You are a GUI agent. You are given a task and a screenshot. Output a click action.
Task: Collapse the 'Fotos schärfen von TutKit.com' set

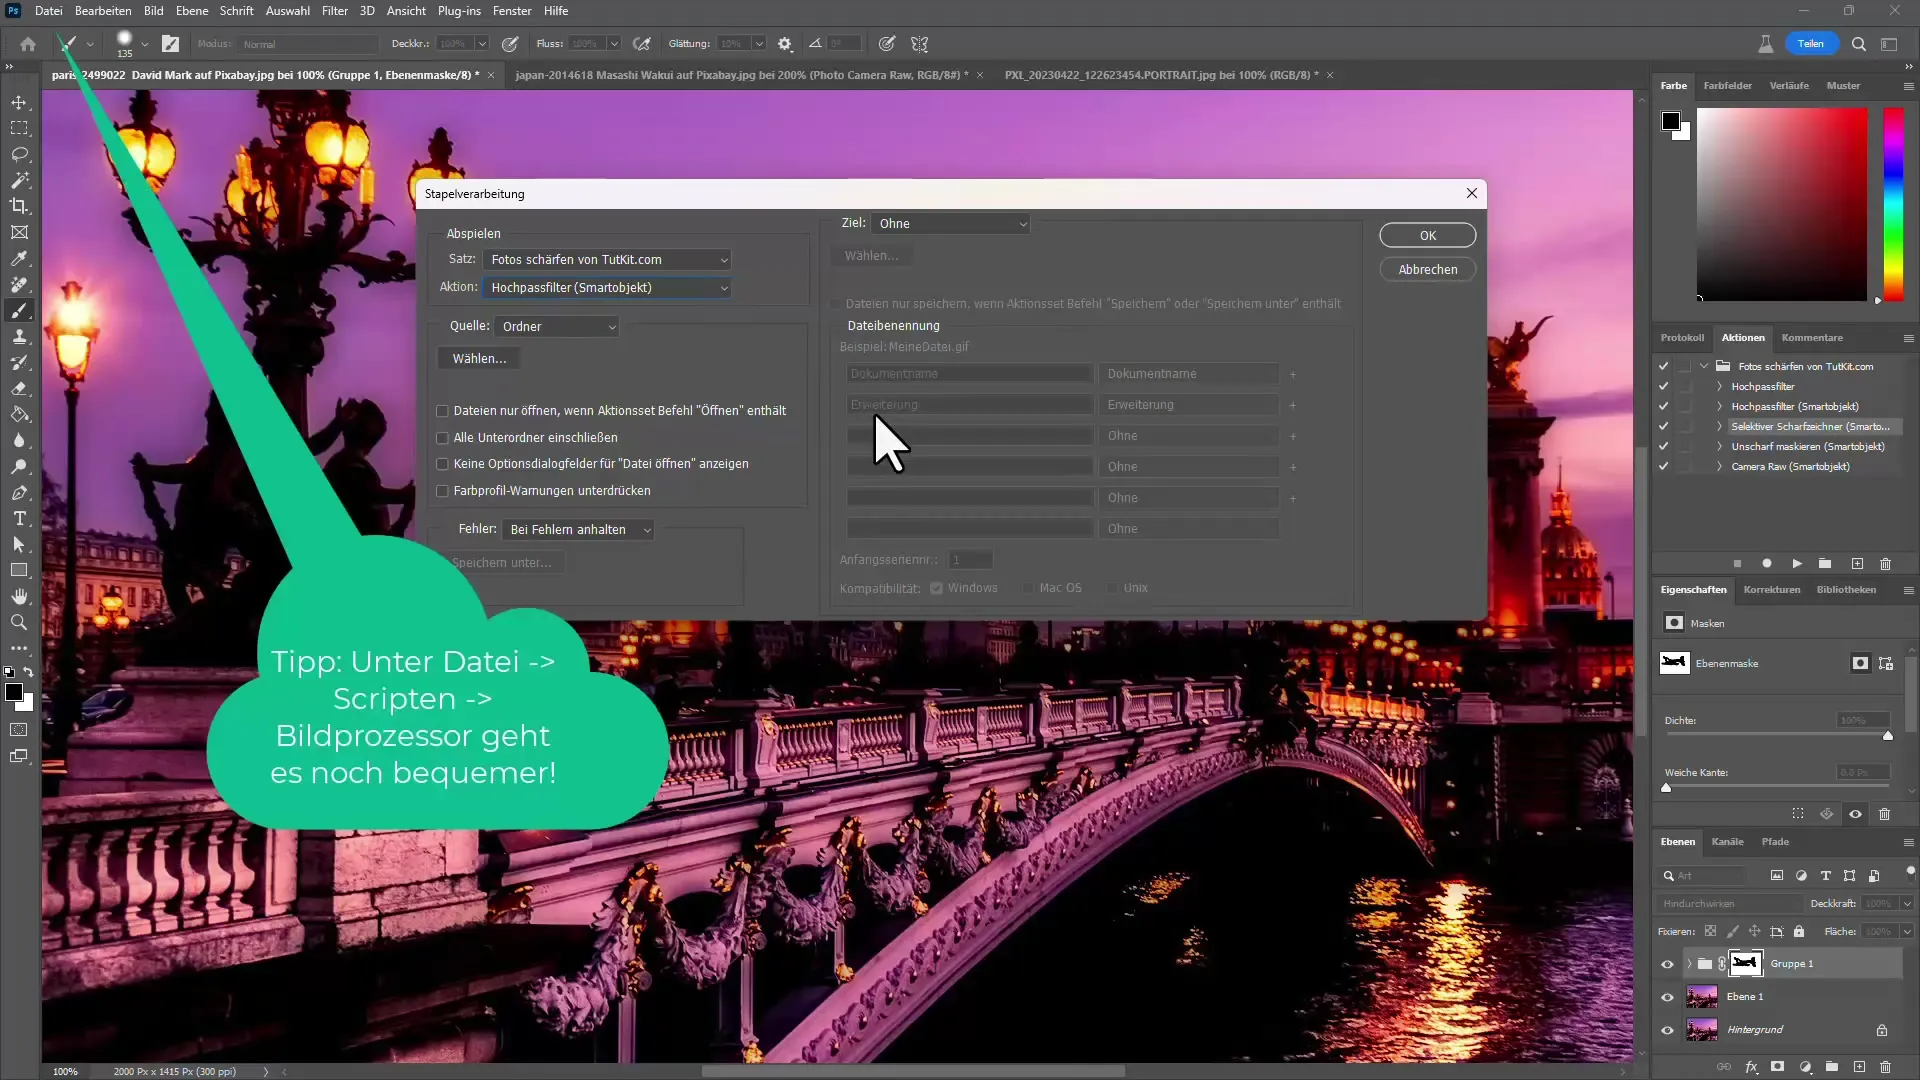tap(1704, 366)
